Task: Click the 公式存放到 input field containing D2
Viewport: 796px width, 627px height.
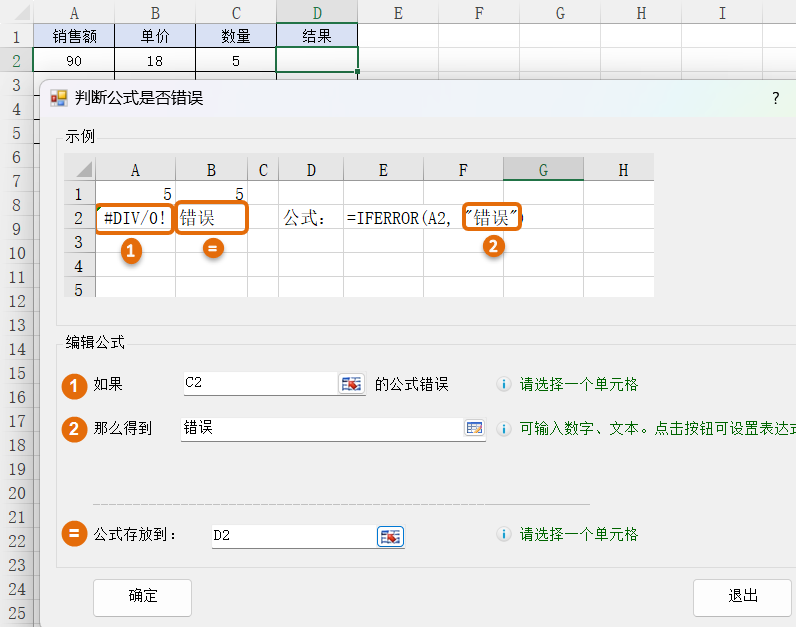Action: (292, 536)
